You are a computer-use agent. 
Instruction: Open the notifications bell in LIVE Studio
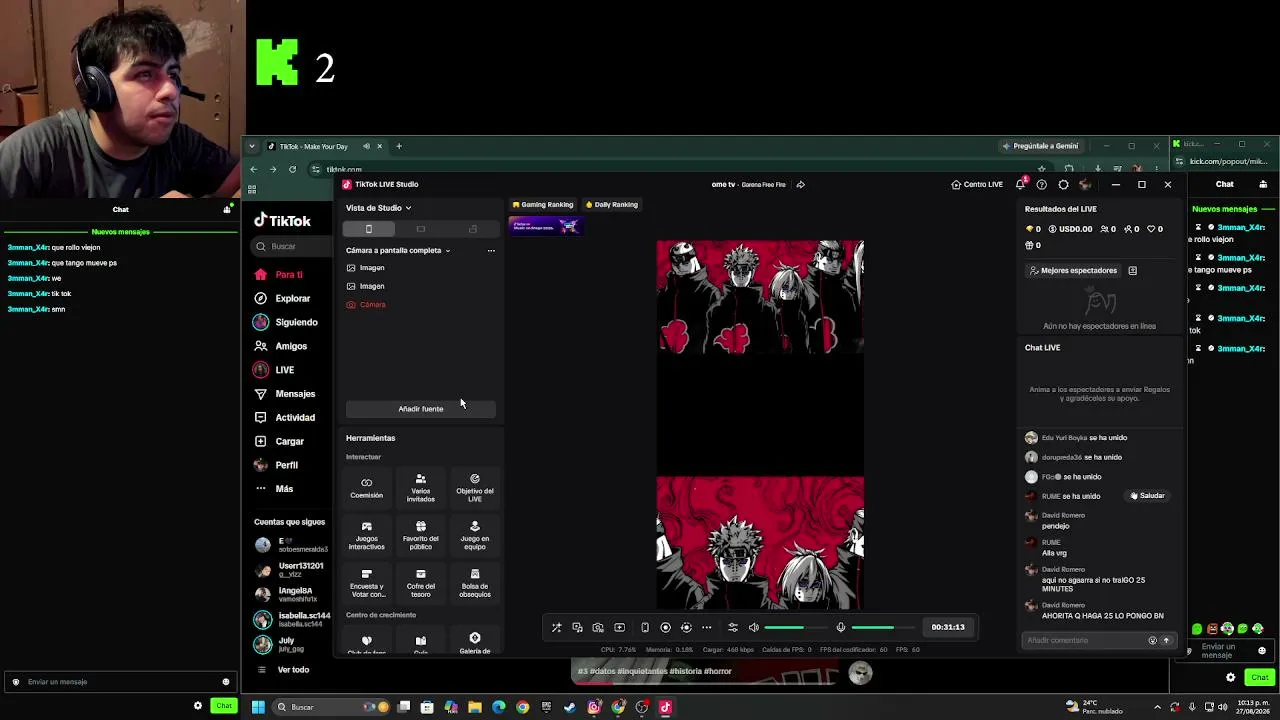tap(1020, 184)
